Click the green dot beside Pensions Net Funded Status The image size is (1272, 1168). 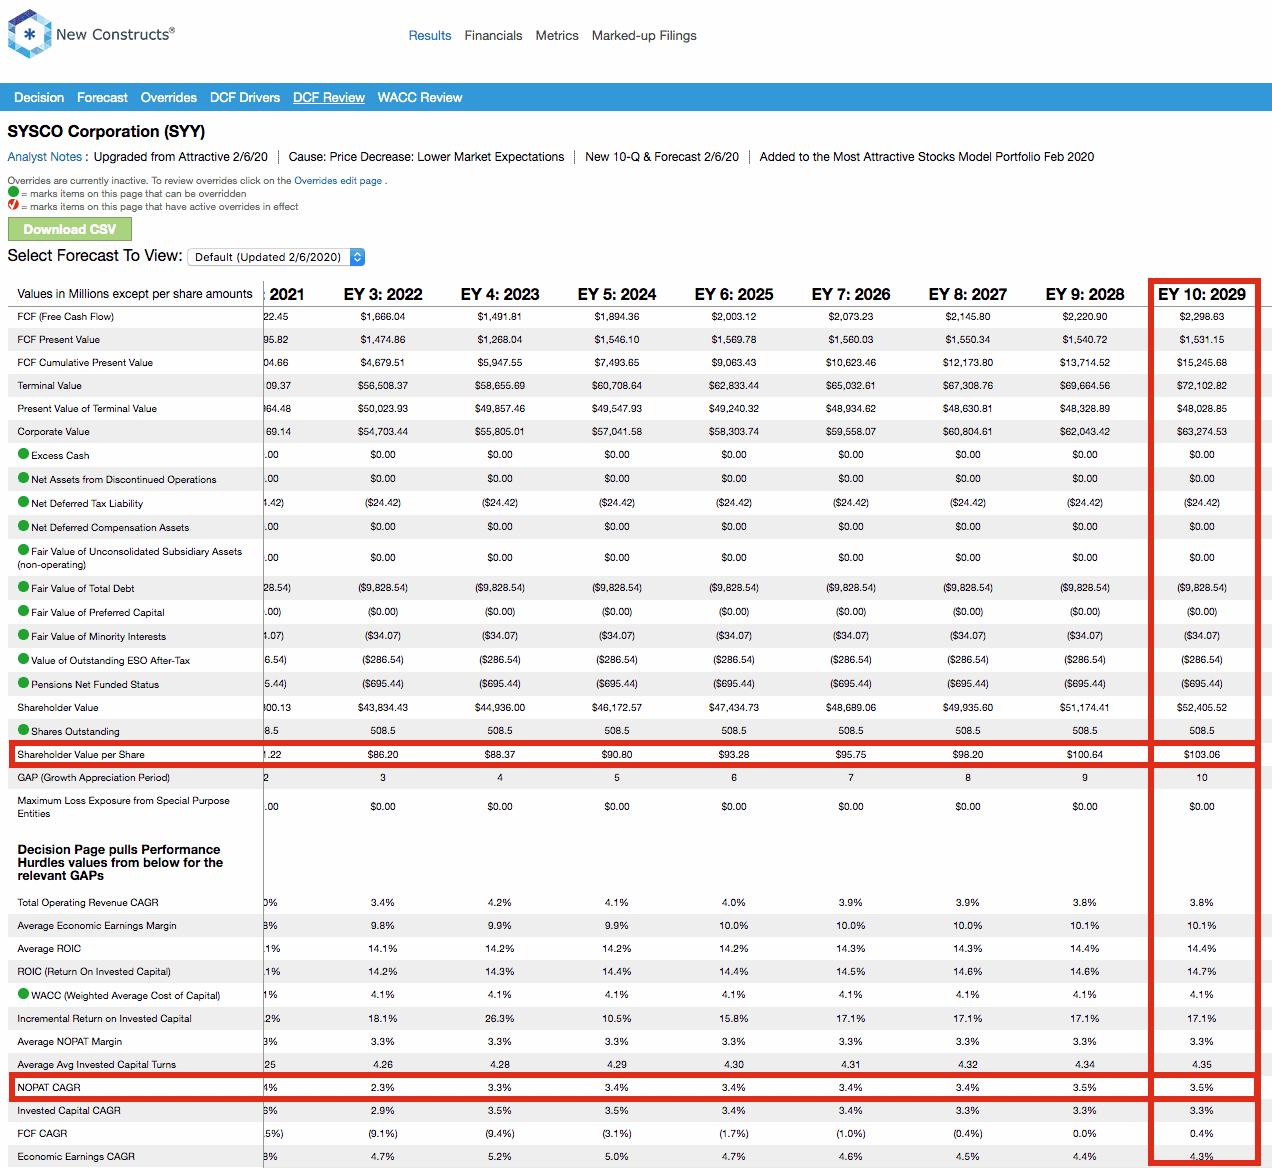24,683
